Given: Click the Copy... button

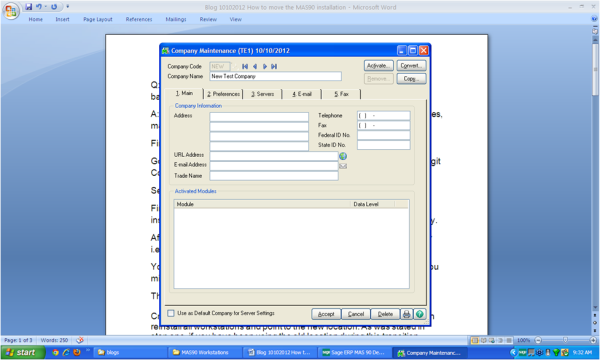Looking at the screenshot, I should point(411,79).
